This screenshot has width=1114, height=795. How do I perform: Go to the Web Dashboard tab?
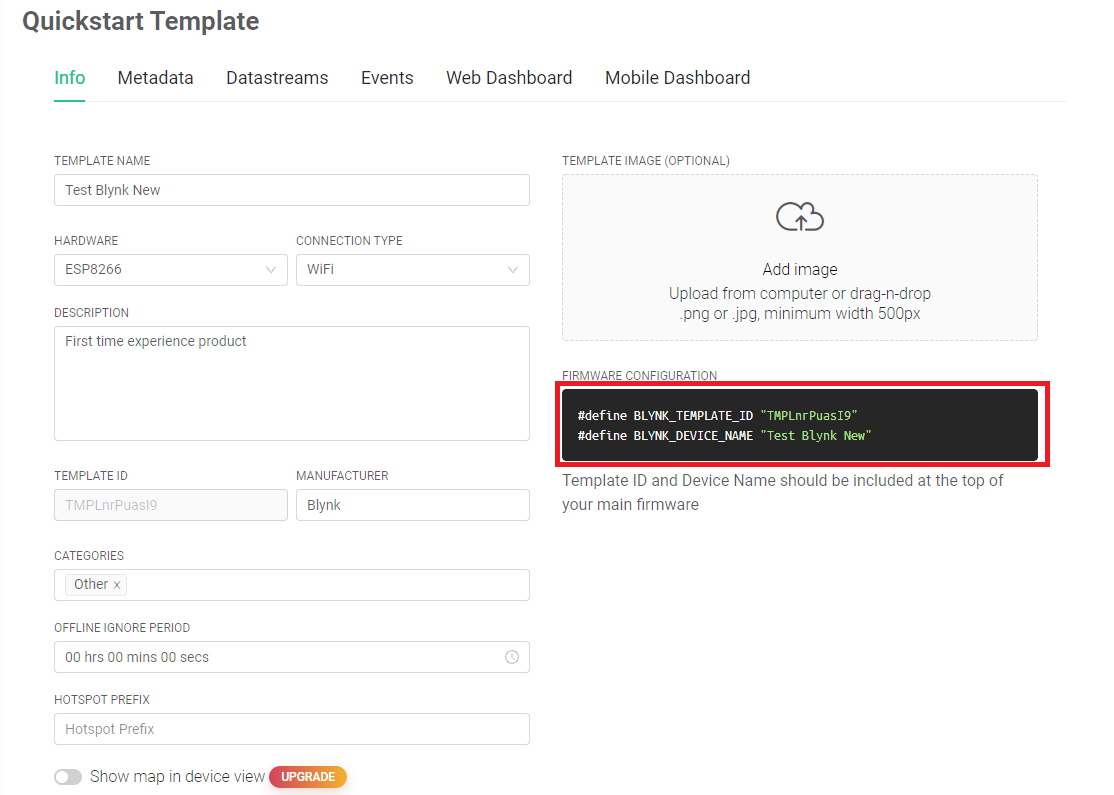click(509, 77)
